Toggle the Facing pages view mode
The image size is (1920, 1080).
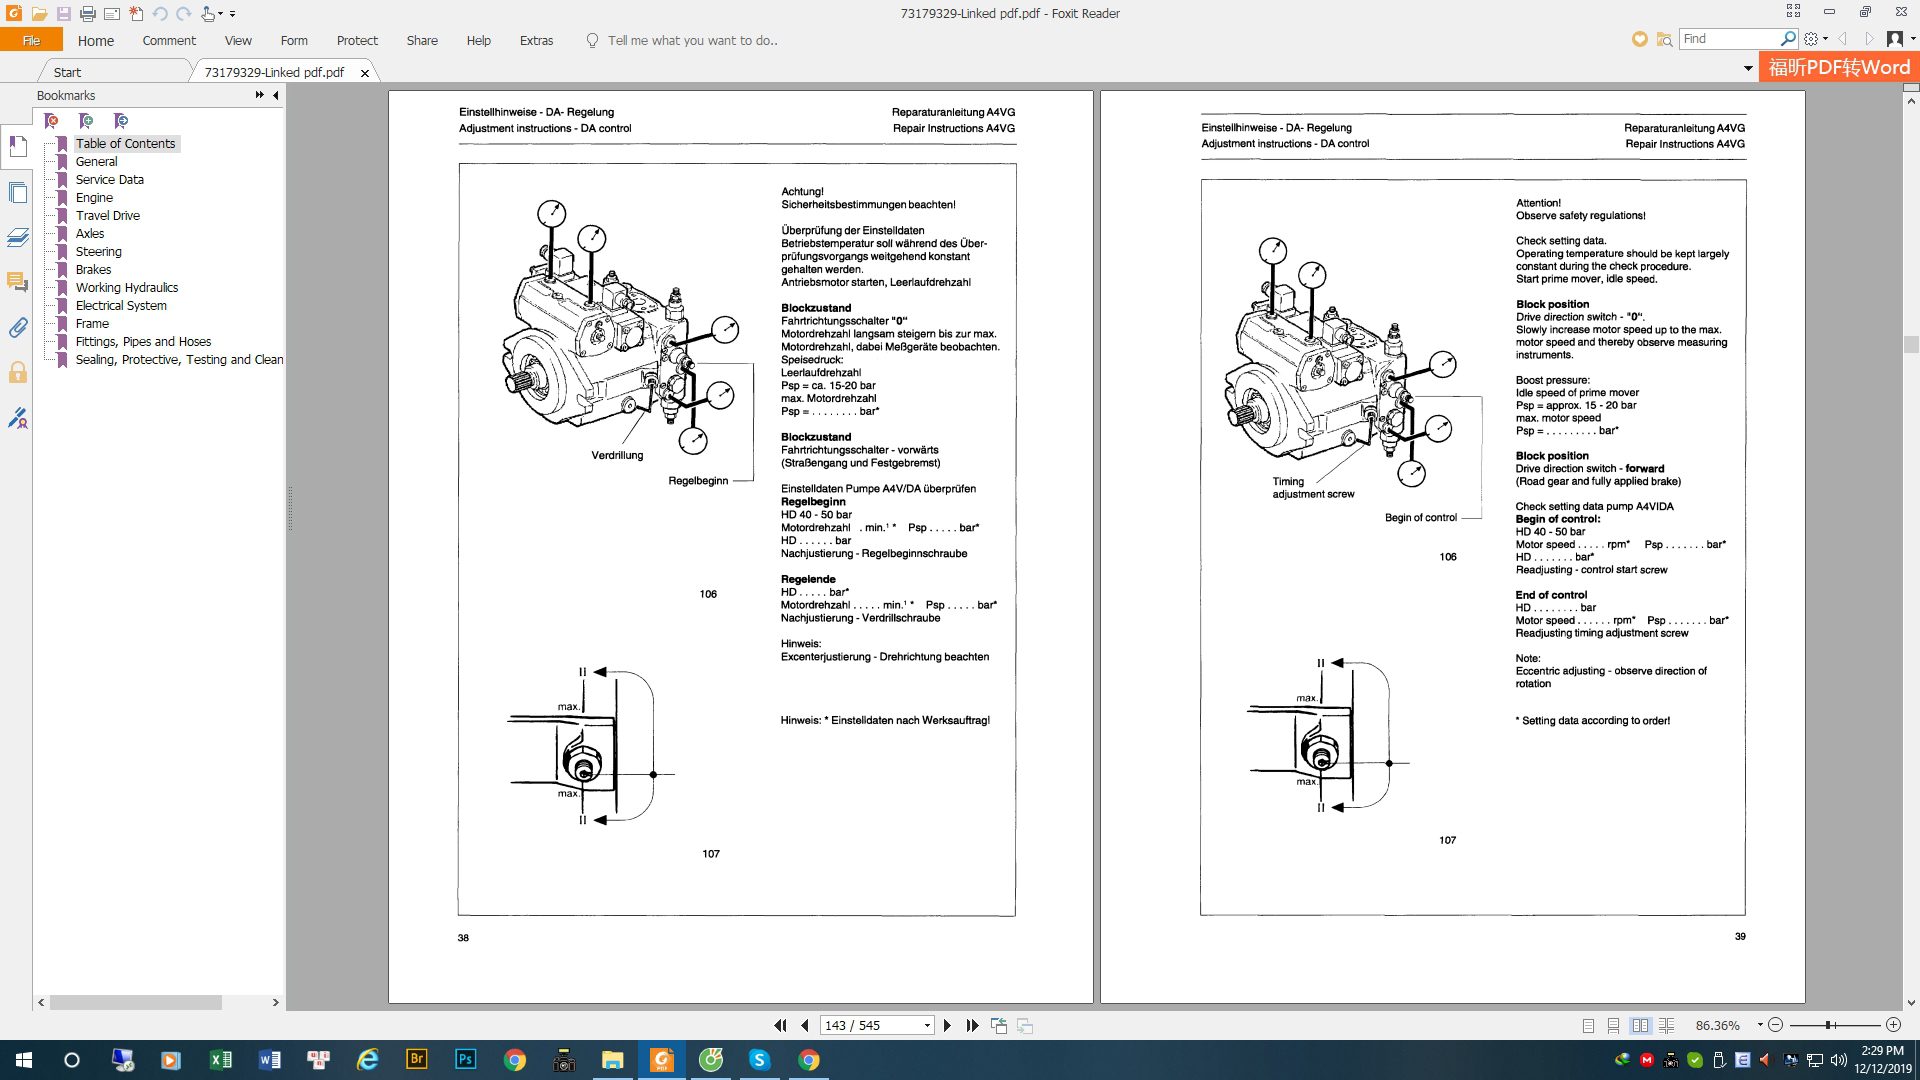[1641, 1025]
